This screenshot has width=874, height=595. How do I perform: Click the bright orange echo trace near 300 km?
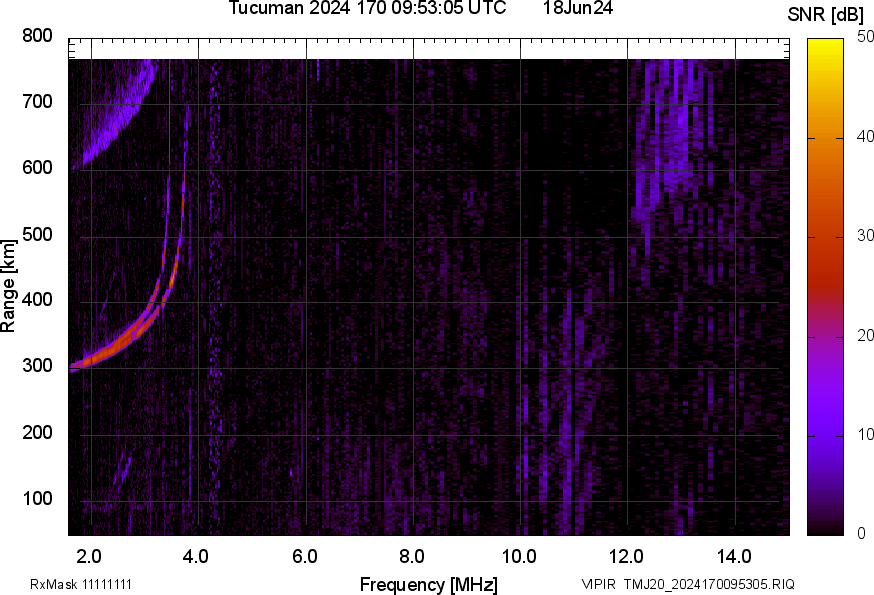click(x=110, y=351)
